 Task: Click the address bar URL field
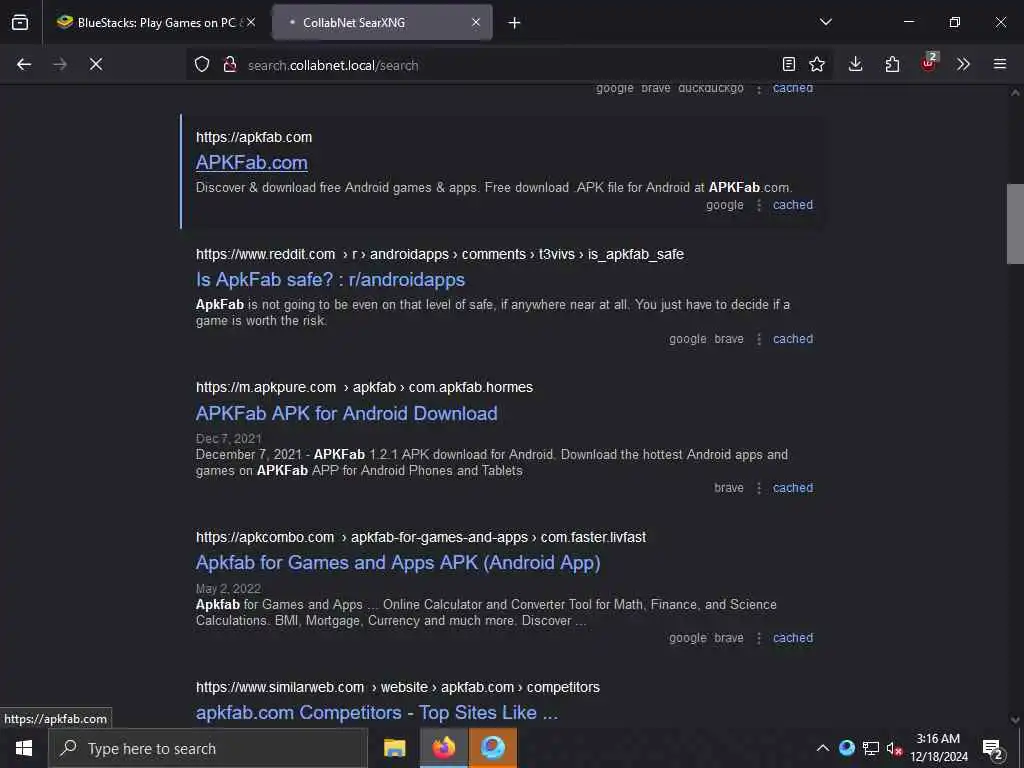coord(509,65)
